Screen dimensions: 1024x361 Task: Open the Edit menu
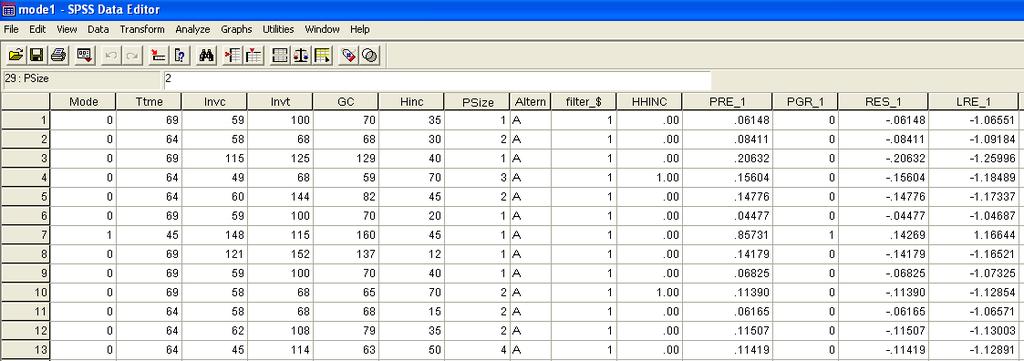click(37, 29)
